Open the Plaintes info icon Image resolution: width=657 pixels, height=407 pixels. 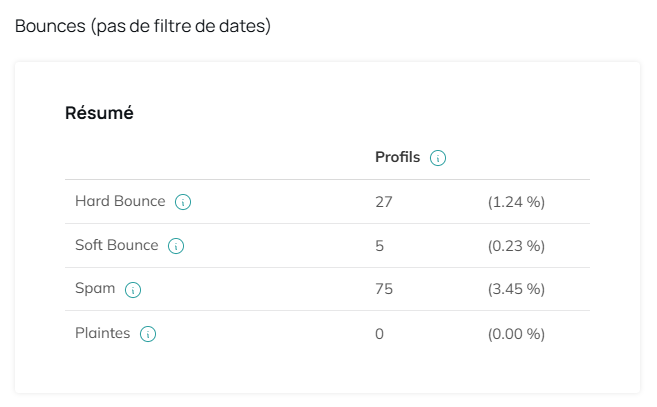pyautogui.click(x=148, y=334)
